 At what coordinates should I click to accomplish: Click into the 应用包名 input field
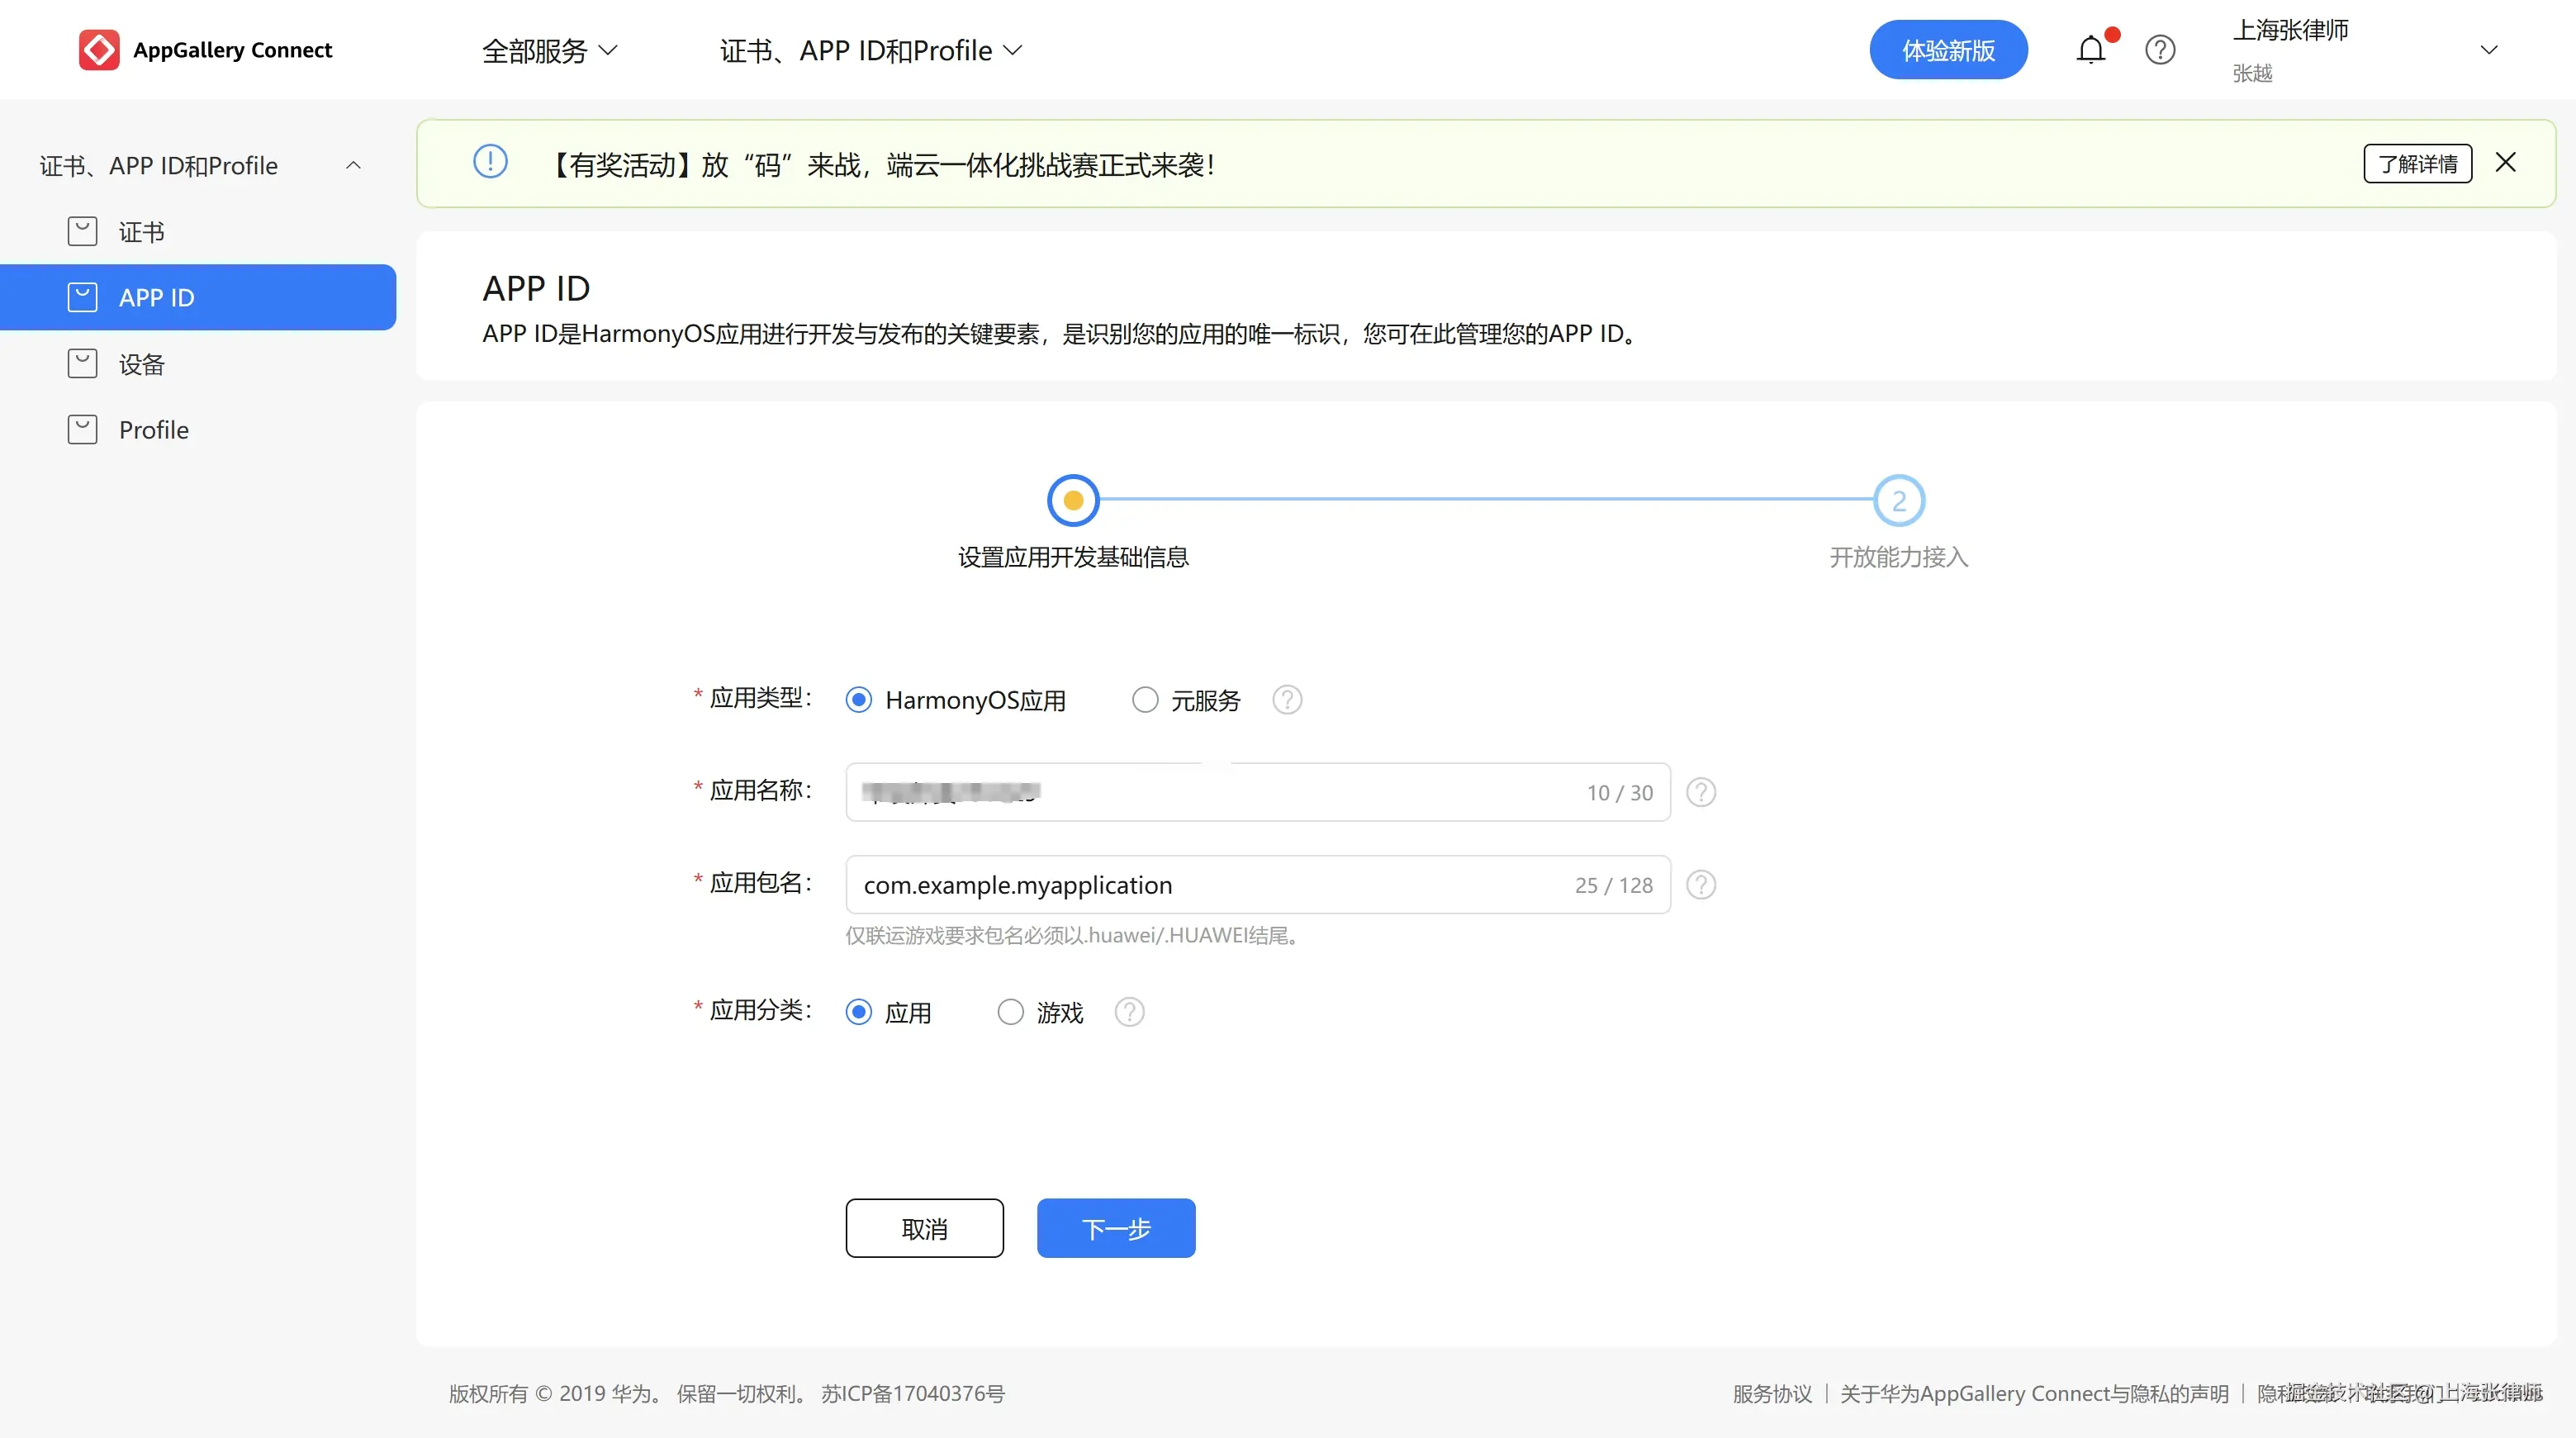(1200, 885)
